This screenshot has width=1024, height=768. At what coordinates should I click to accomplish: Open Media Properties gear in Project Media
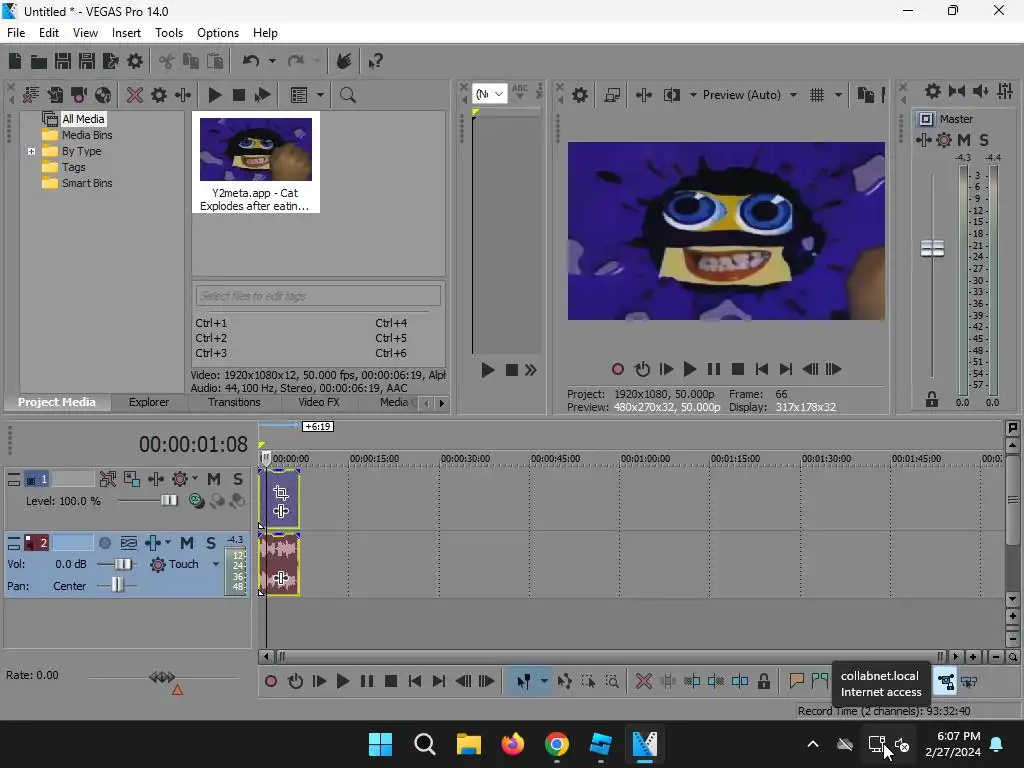(x=159, y=95)
